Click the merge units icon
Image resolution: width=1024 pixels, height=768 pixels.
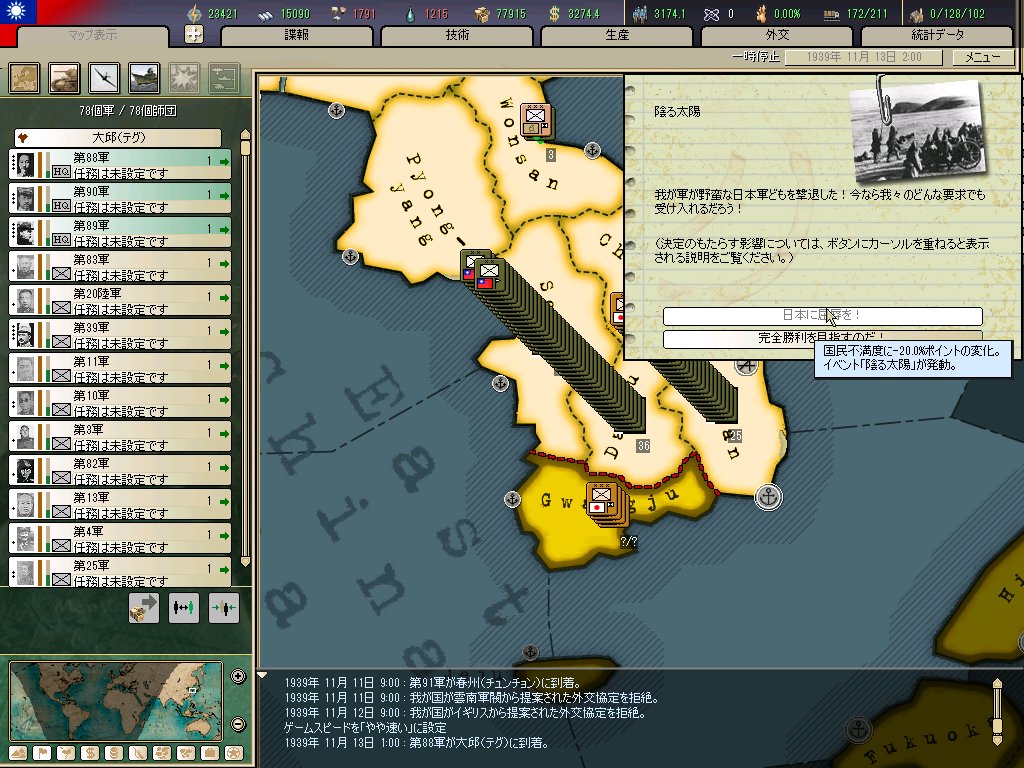pyautogui.click(x=223, y=607)
